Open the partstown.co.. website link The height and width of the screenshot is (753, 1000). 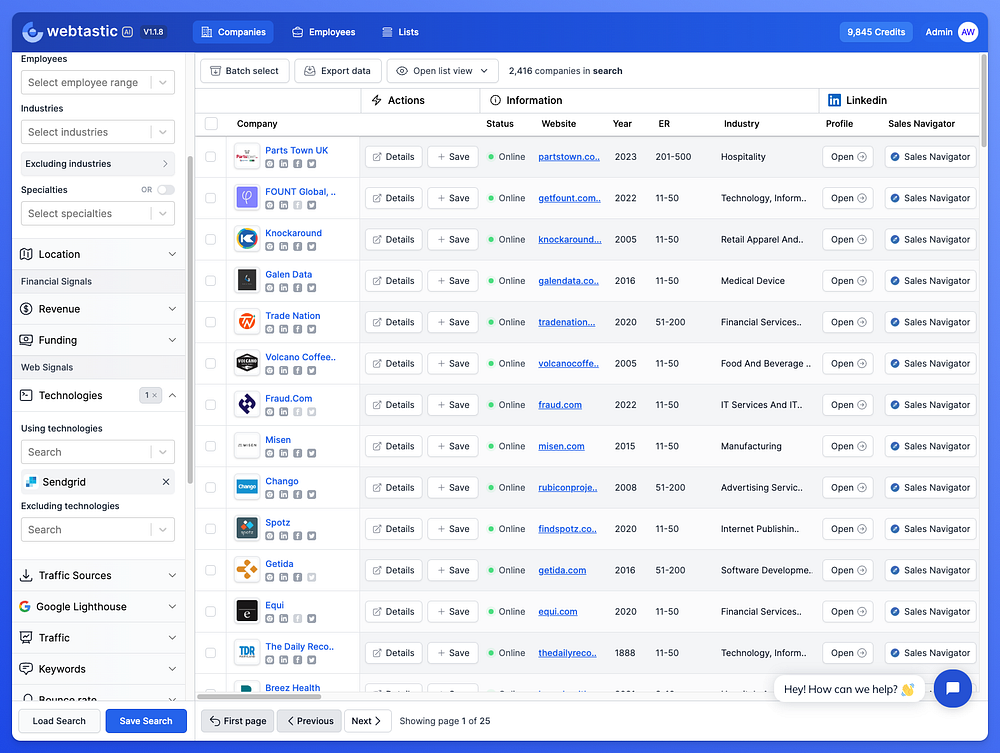point(569,157)
